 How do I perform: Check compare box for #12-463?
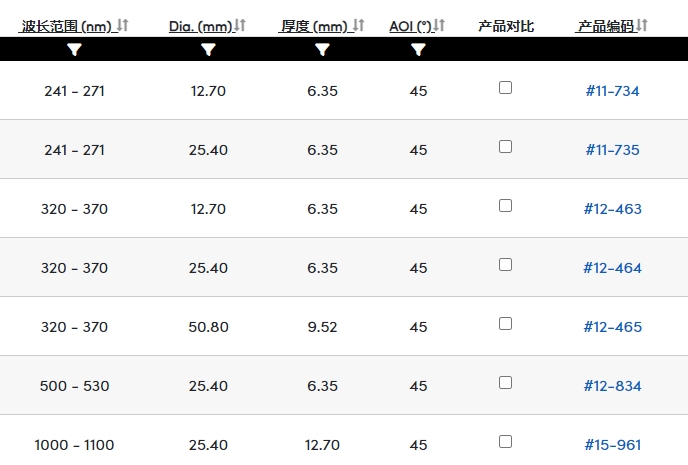coord(505,206)
